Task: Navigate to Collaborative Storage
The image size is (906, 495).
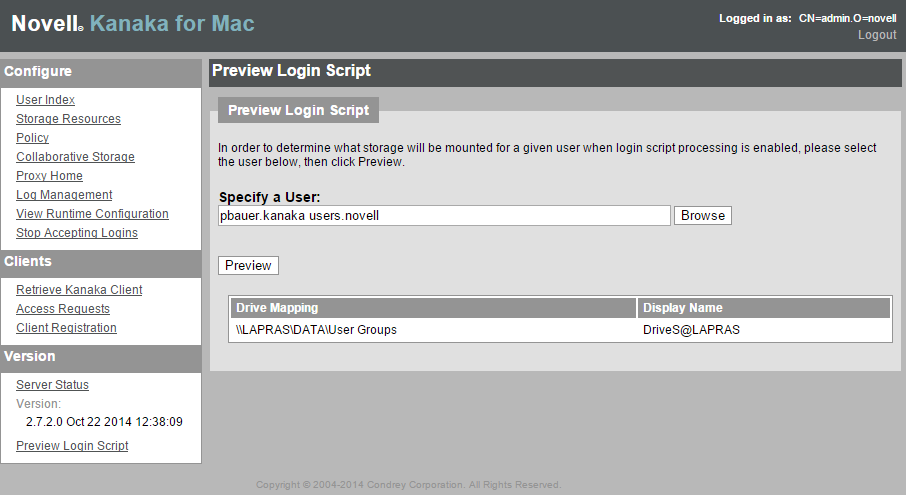Action: tap(75, 157)
